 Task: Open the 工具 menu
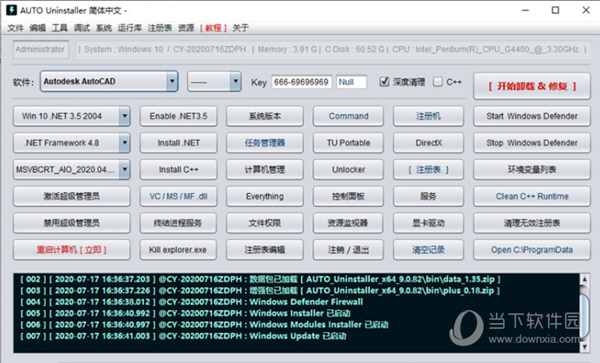(60, 28)
